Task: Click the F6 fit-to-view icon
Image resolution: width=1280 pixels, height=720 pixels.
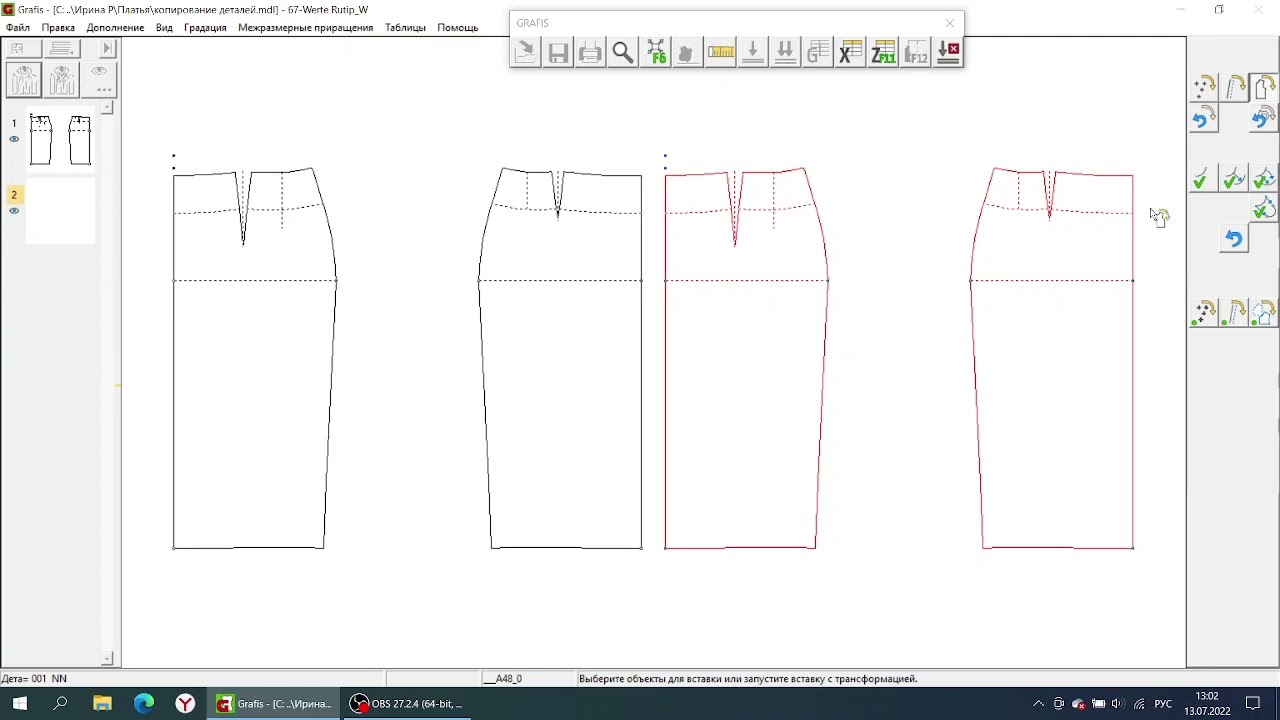Action: point(655,53)
